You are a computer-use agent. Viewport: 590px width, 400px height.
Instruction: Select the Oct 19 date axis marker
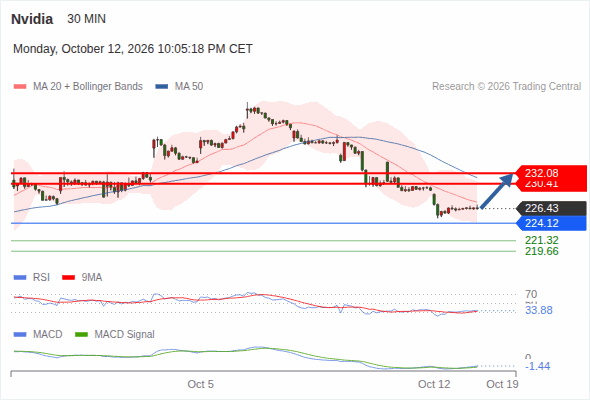[x=502, y=384]
